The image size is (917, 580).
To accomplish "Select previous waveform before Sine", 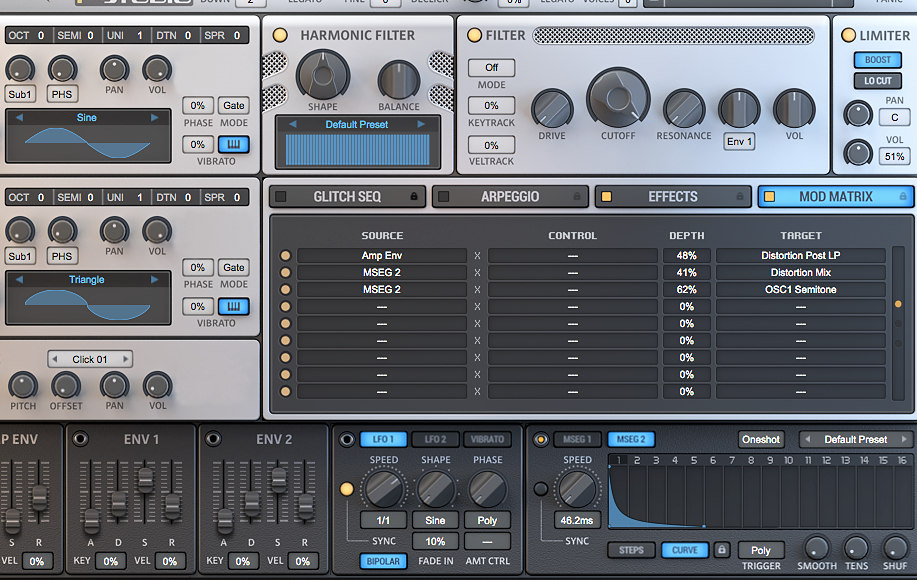I will 19,118.
